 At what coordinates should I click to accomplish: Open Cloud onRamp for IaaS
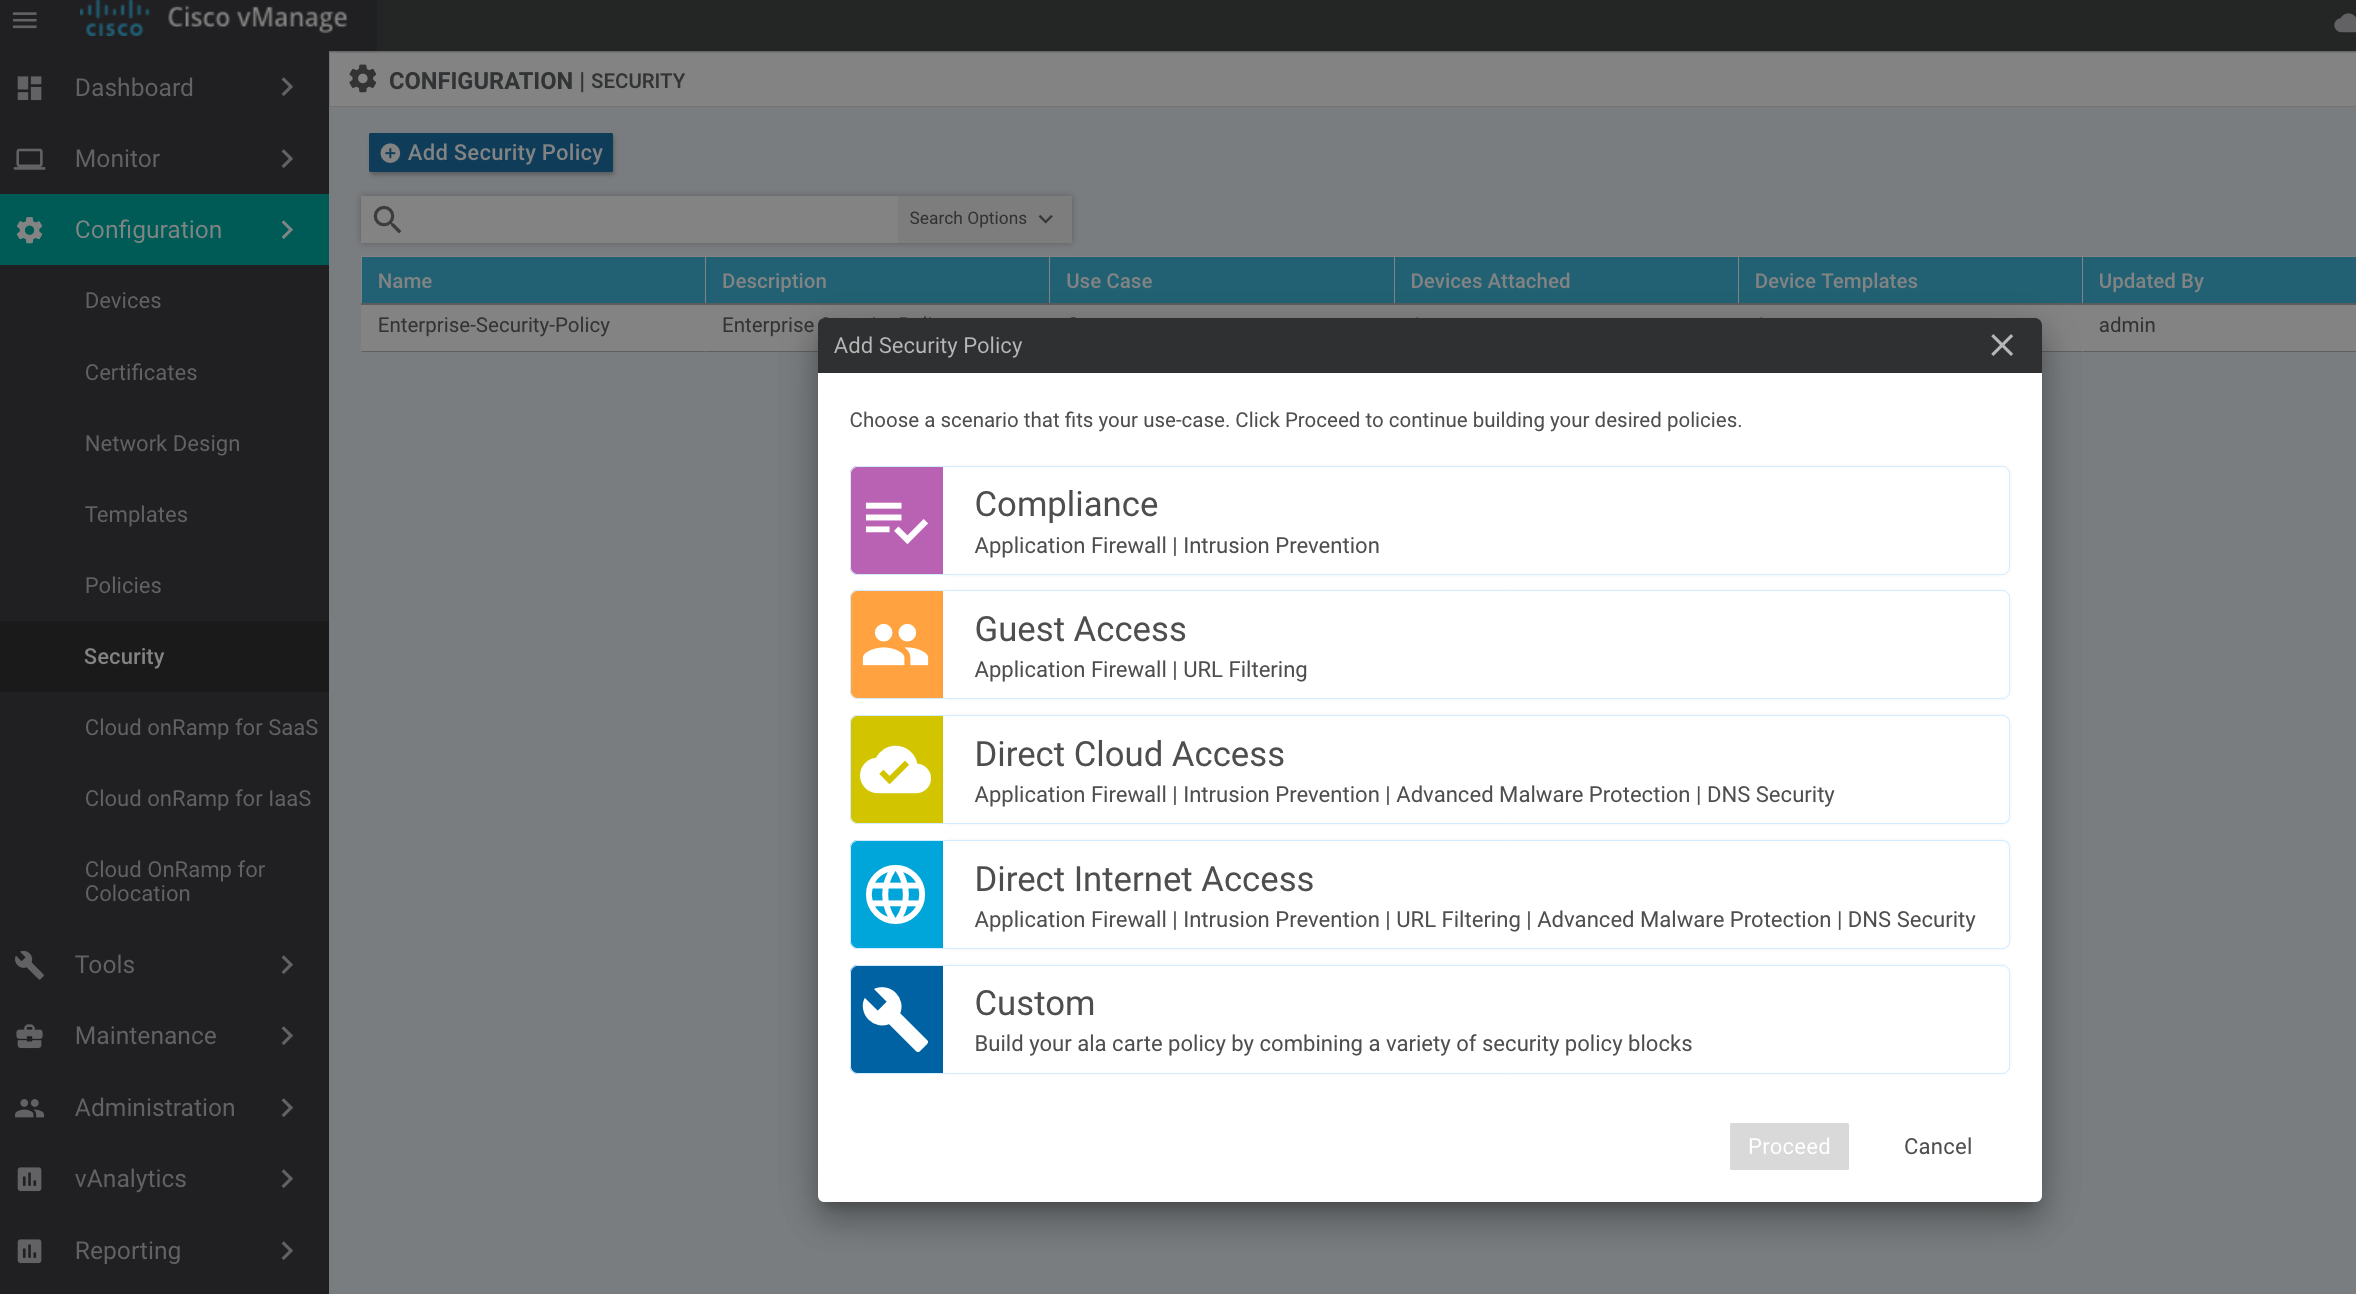tap(198, 799)
